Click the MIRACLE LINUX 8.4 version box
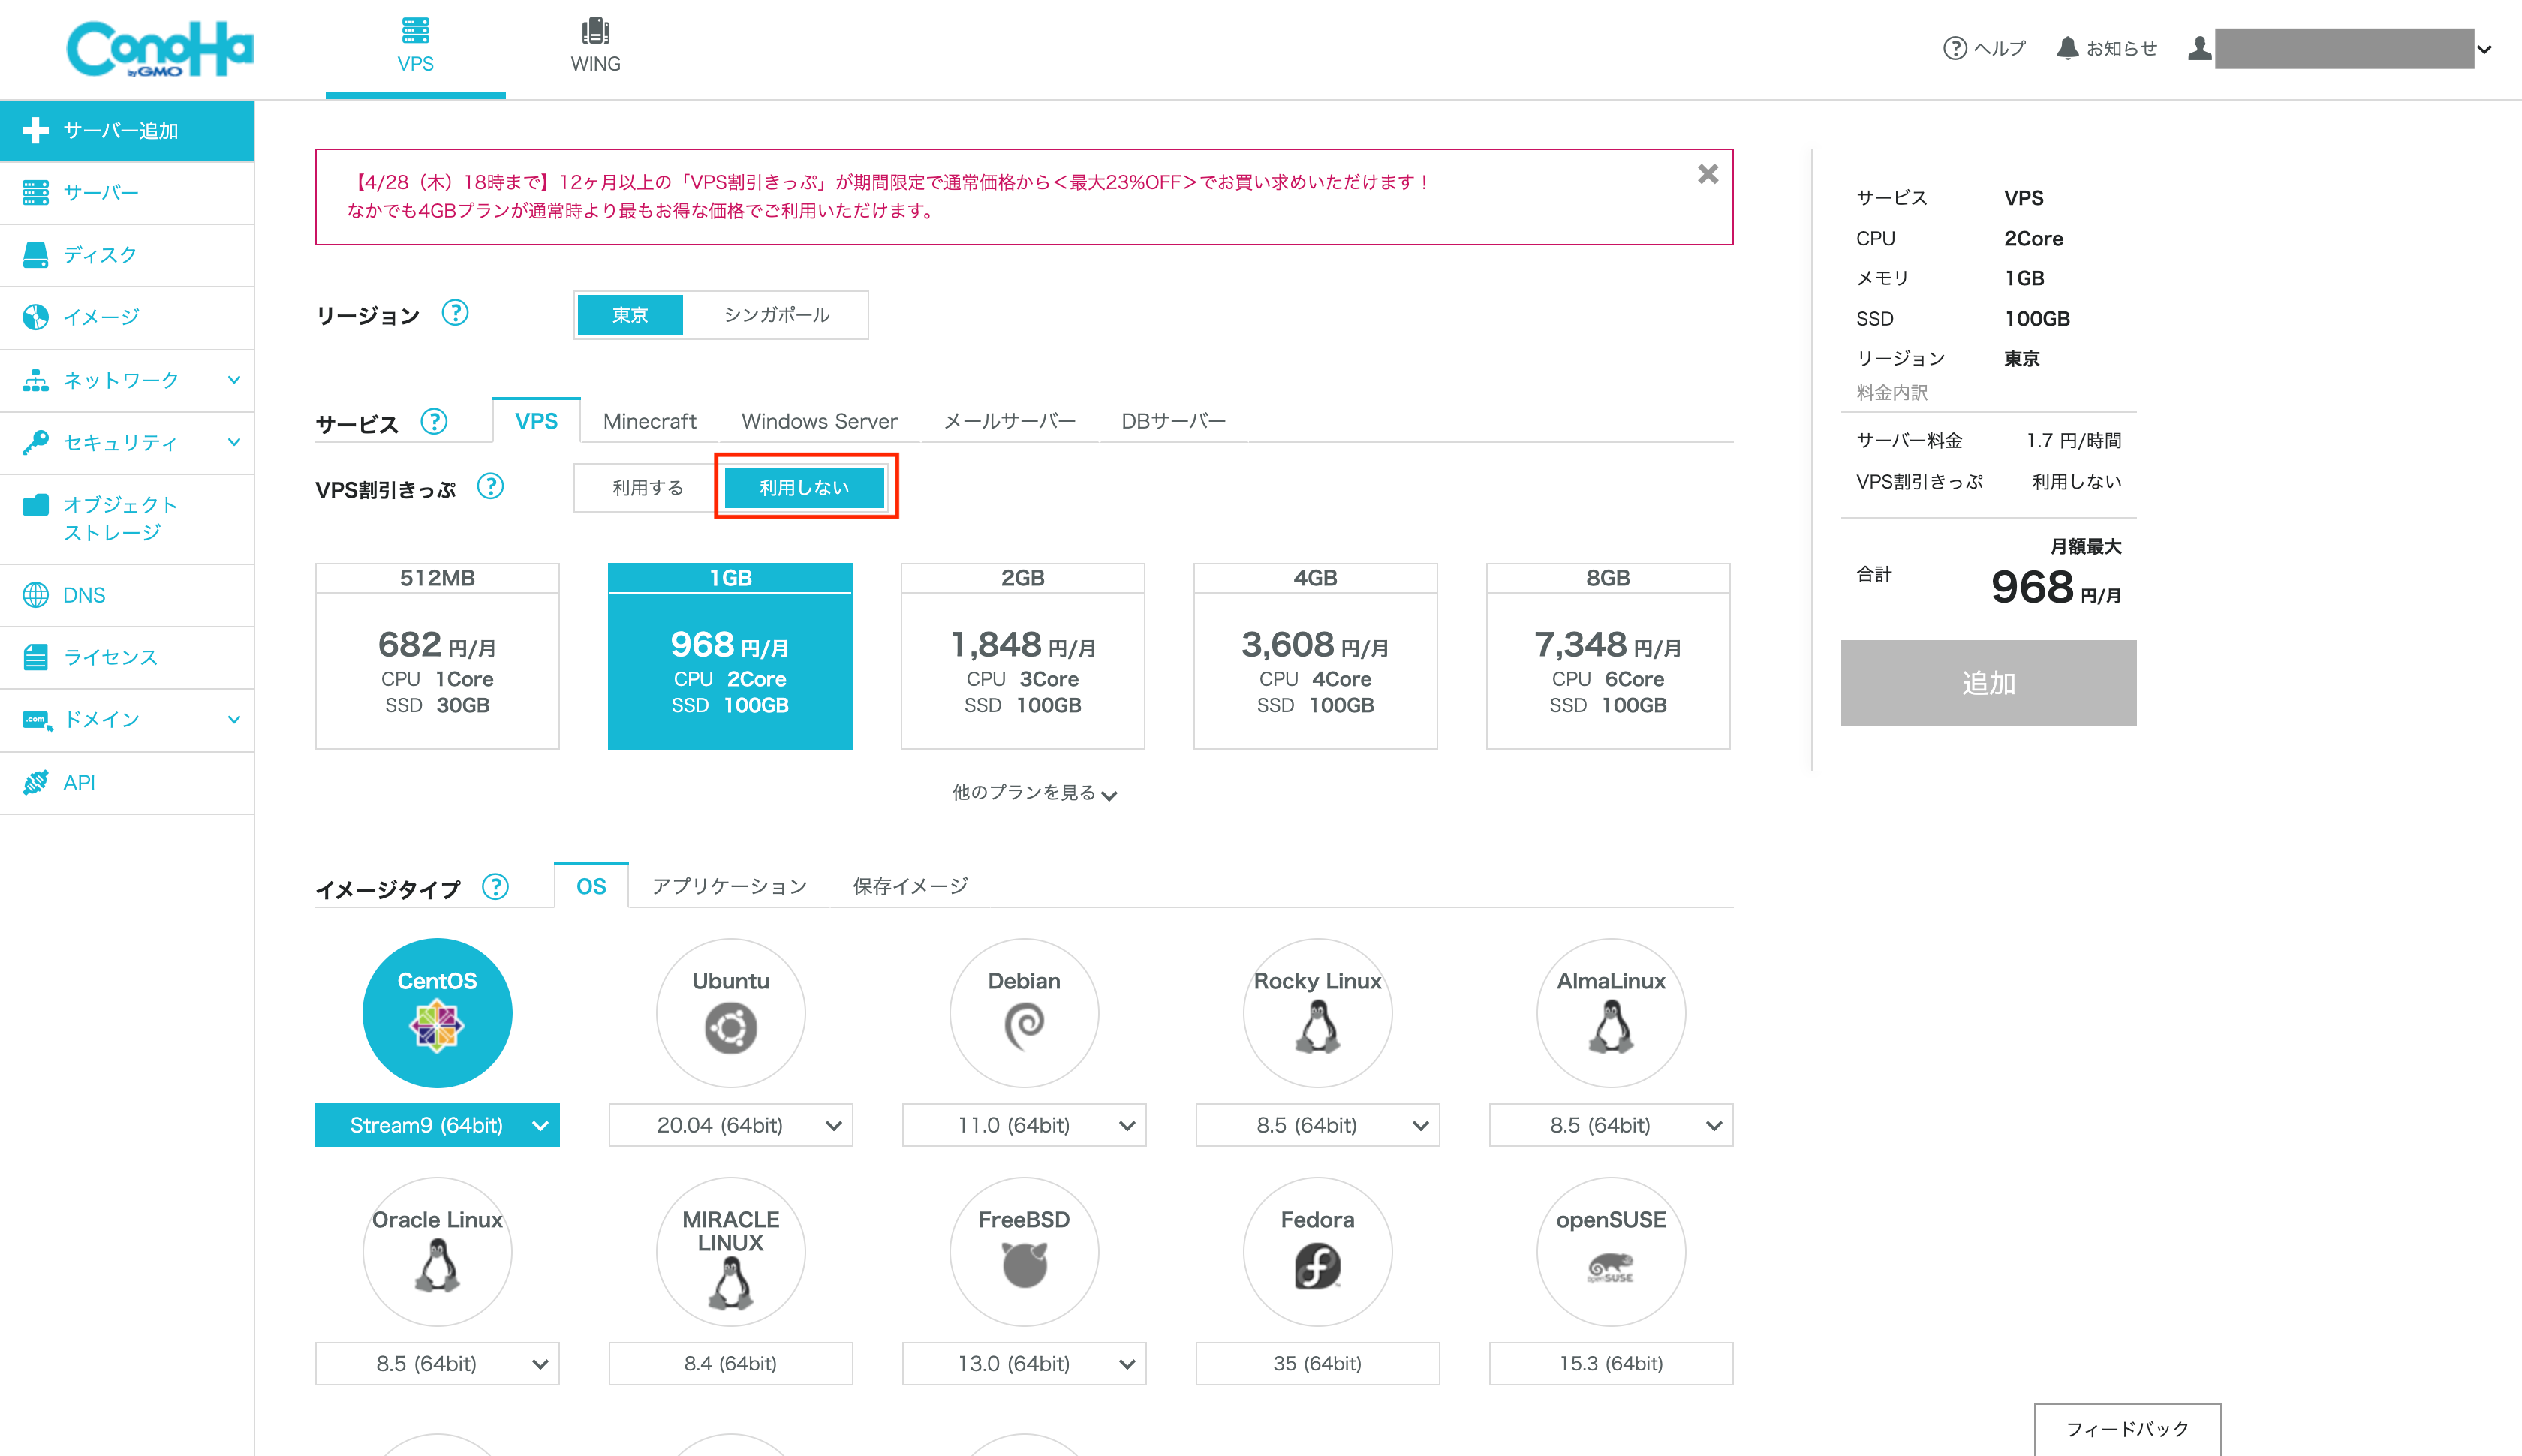 731,1364
